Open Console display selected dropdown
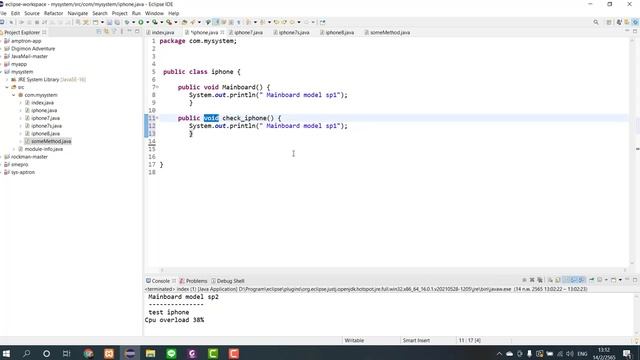640x360 pixels. (x=606, y=280)
